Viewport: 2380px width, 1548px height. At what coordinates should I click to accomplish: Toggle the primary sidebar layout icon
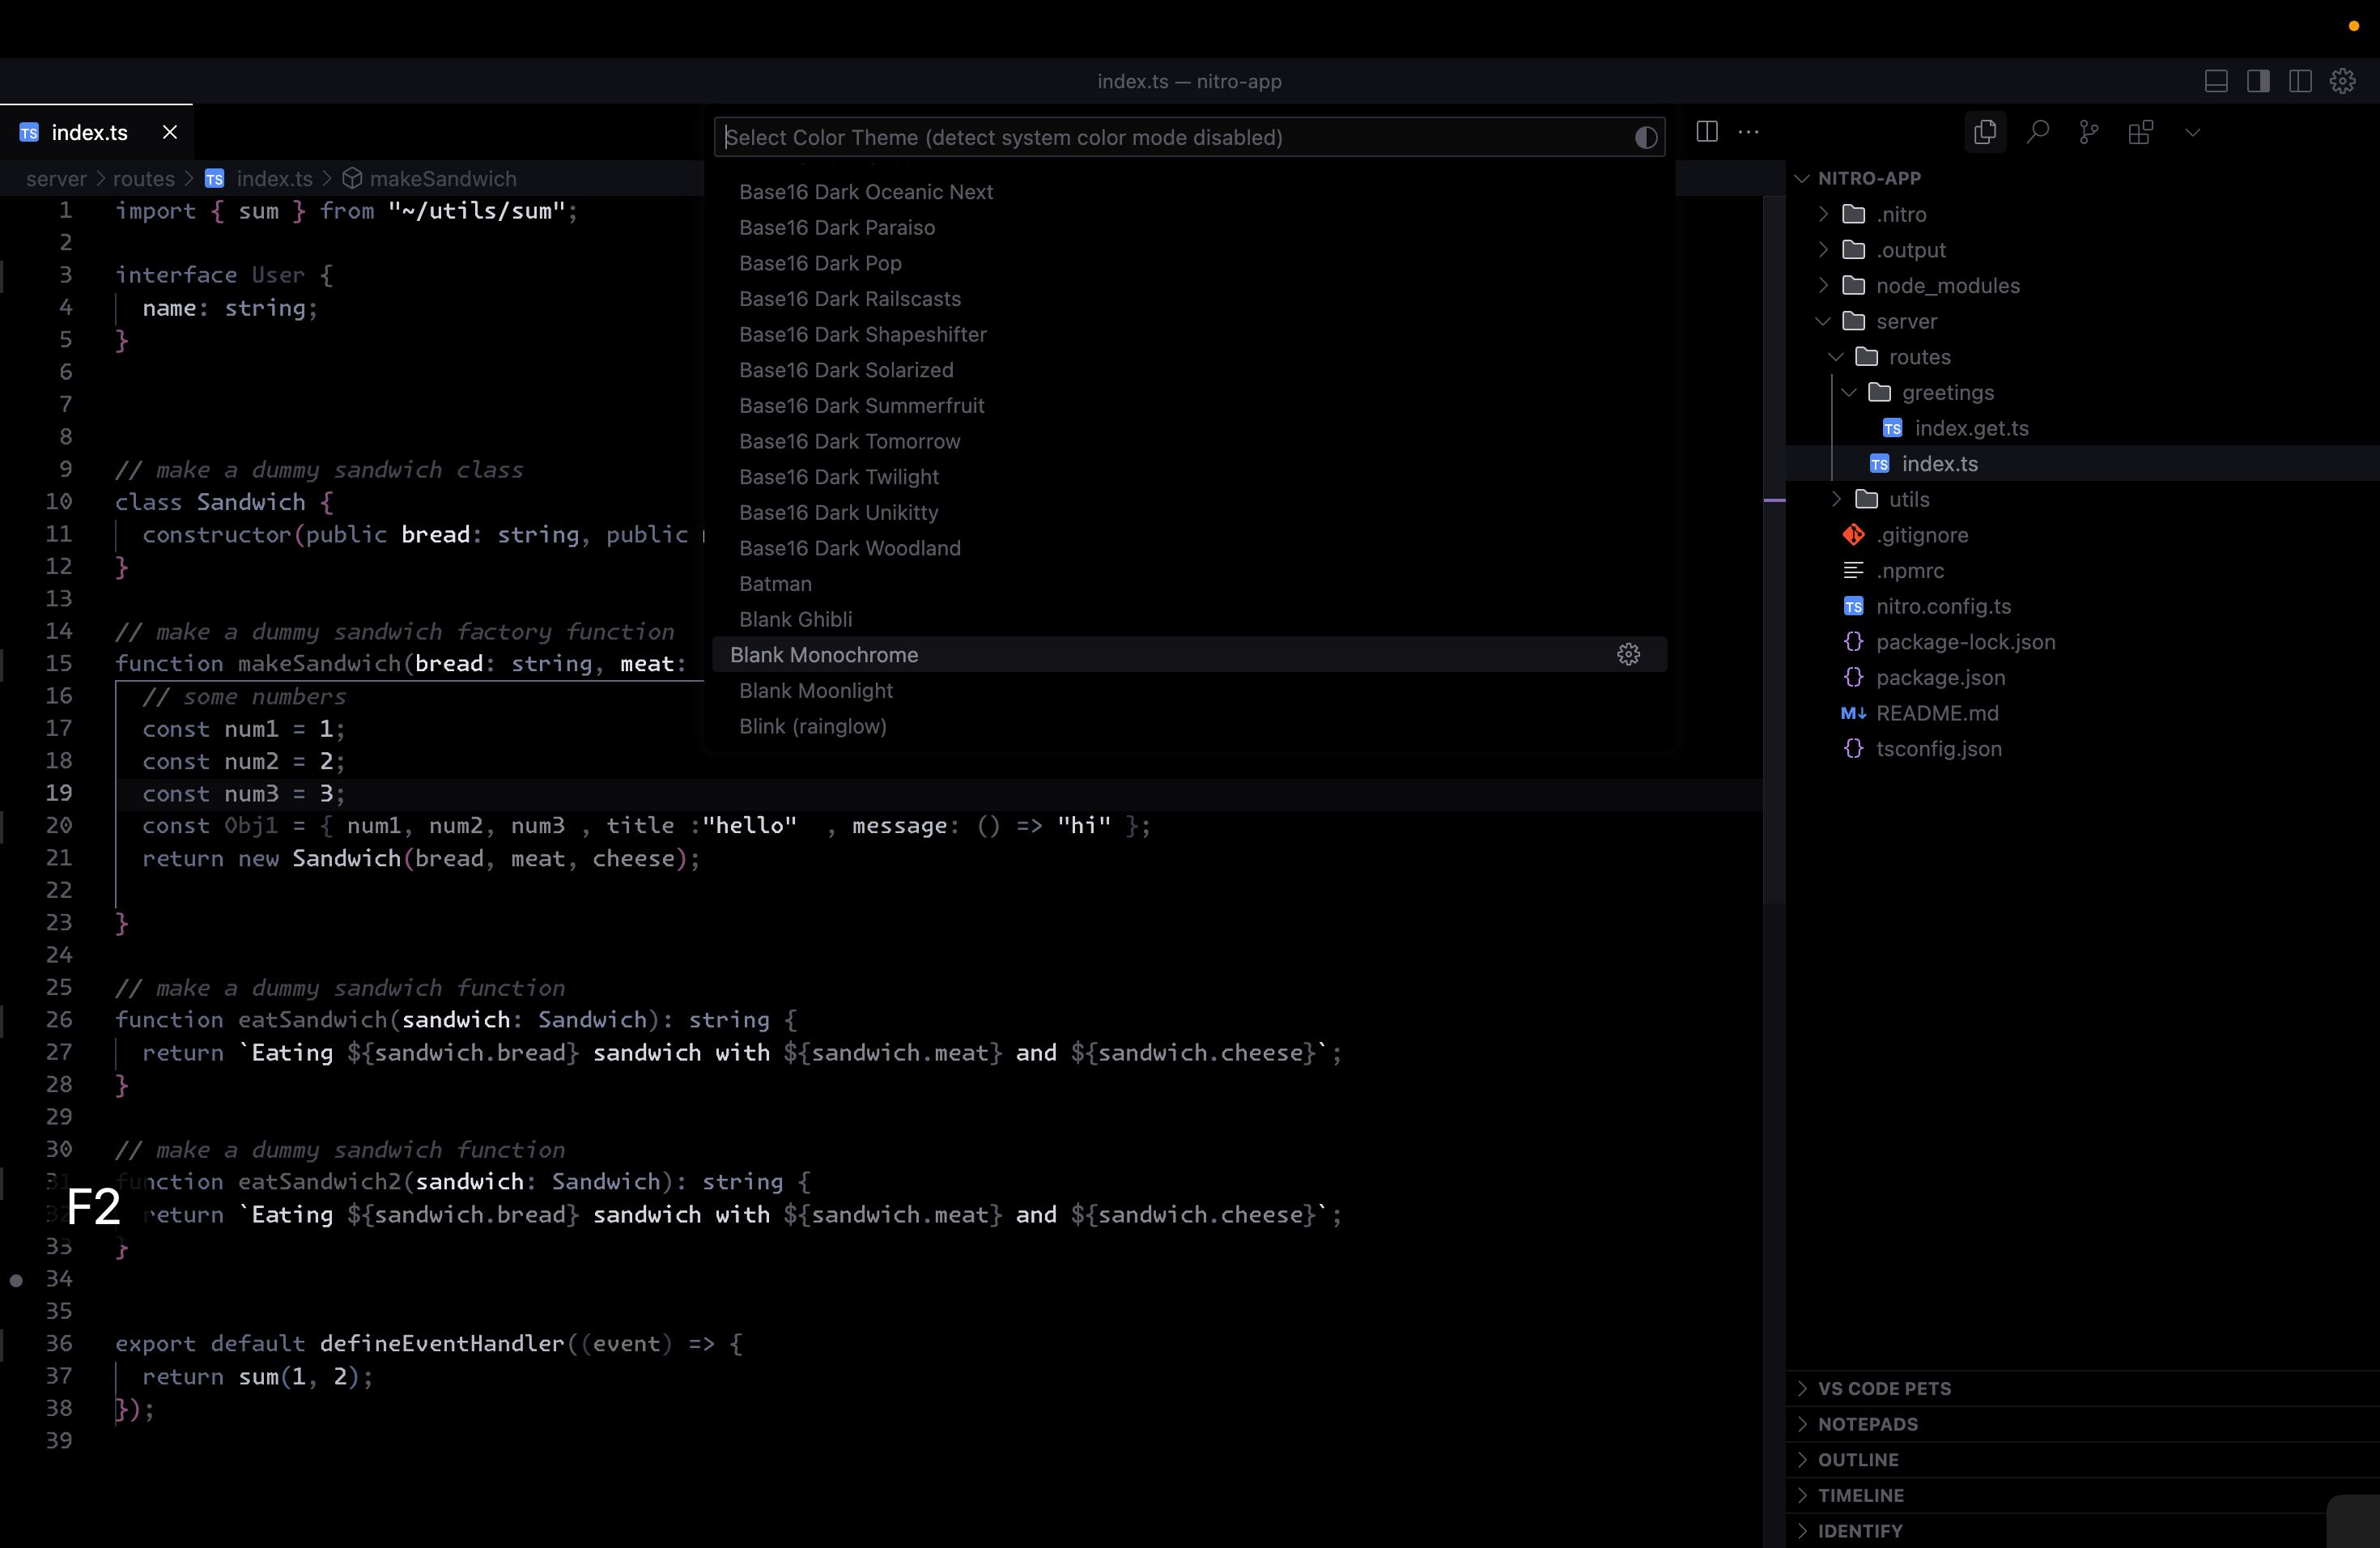pyautogui.click(x=2258, y=81)
